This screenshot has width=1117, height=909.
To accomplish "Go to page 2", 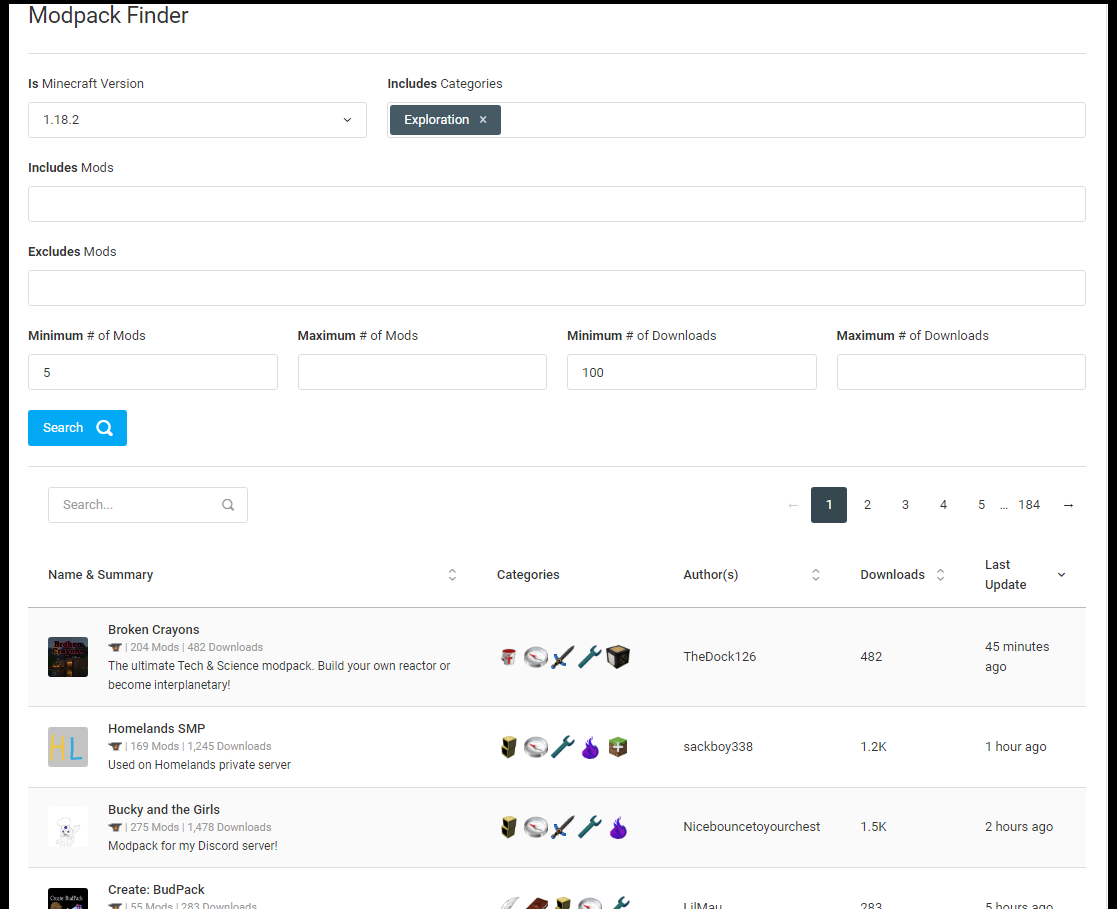I will pos(867,505).
